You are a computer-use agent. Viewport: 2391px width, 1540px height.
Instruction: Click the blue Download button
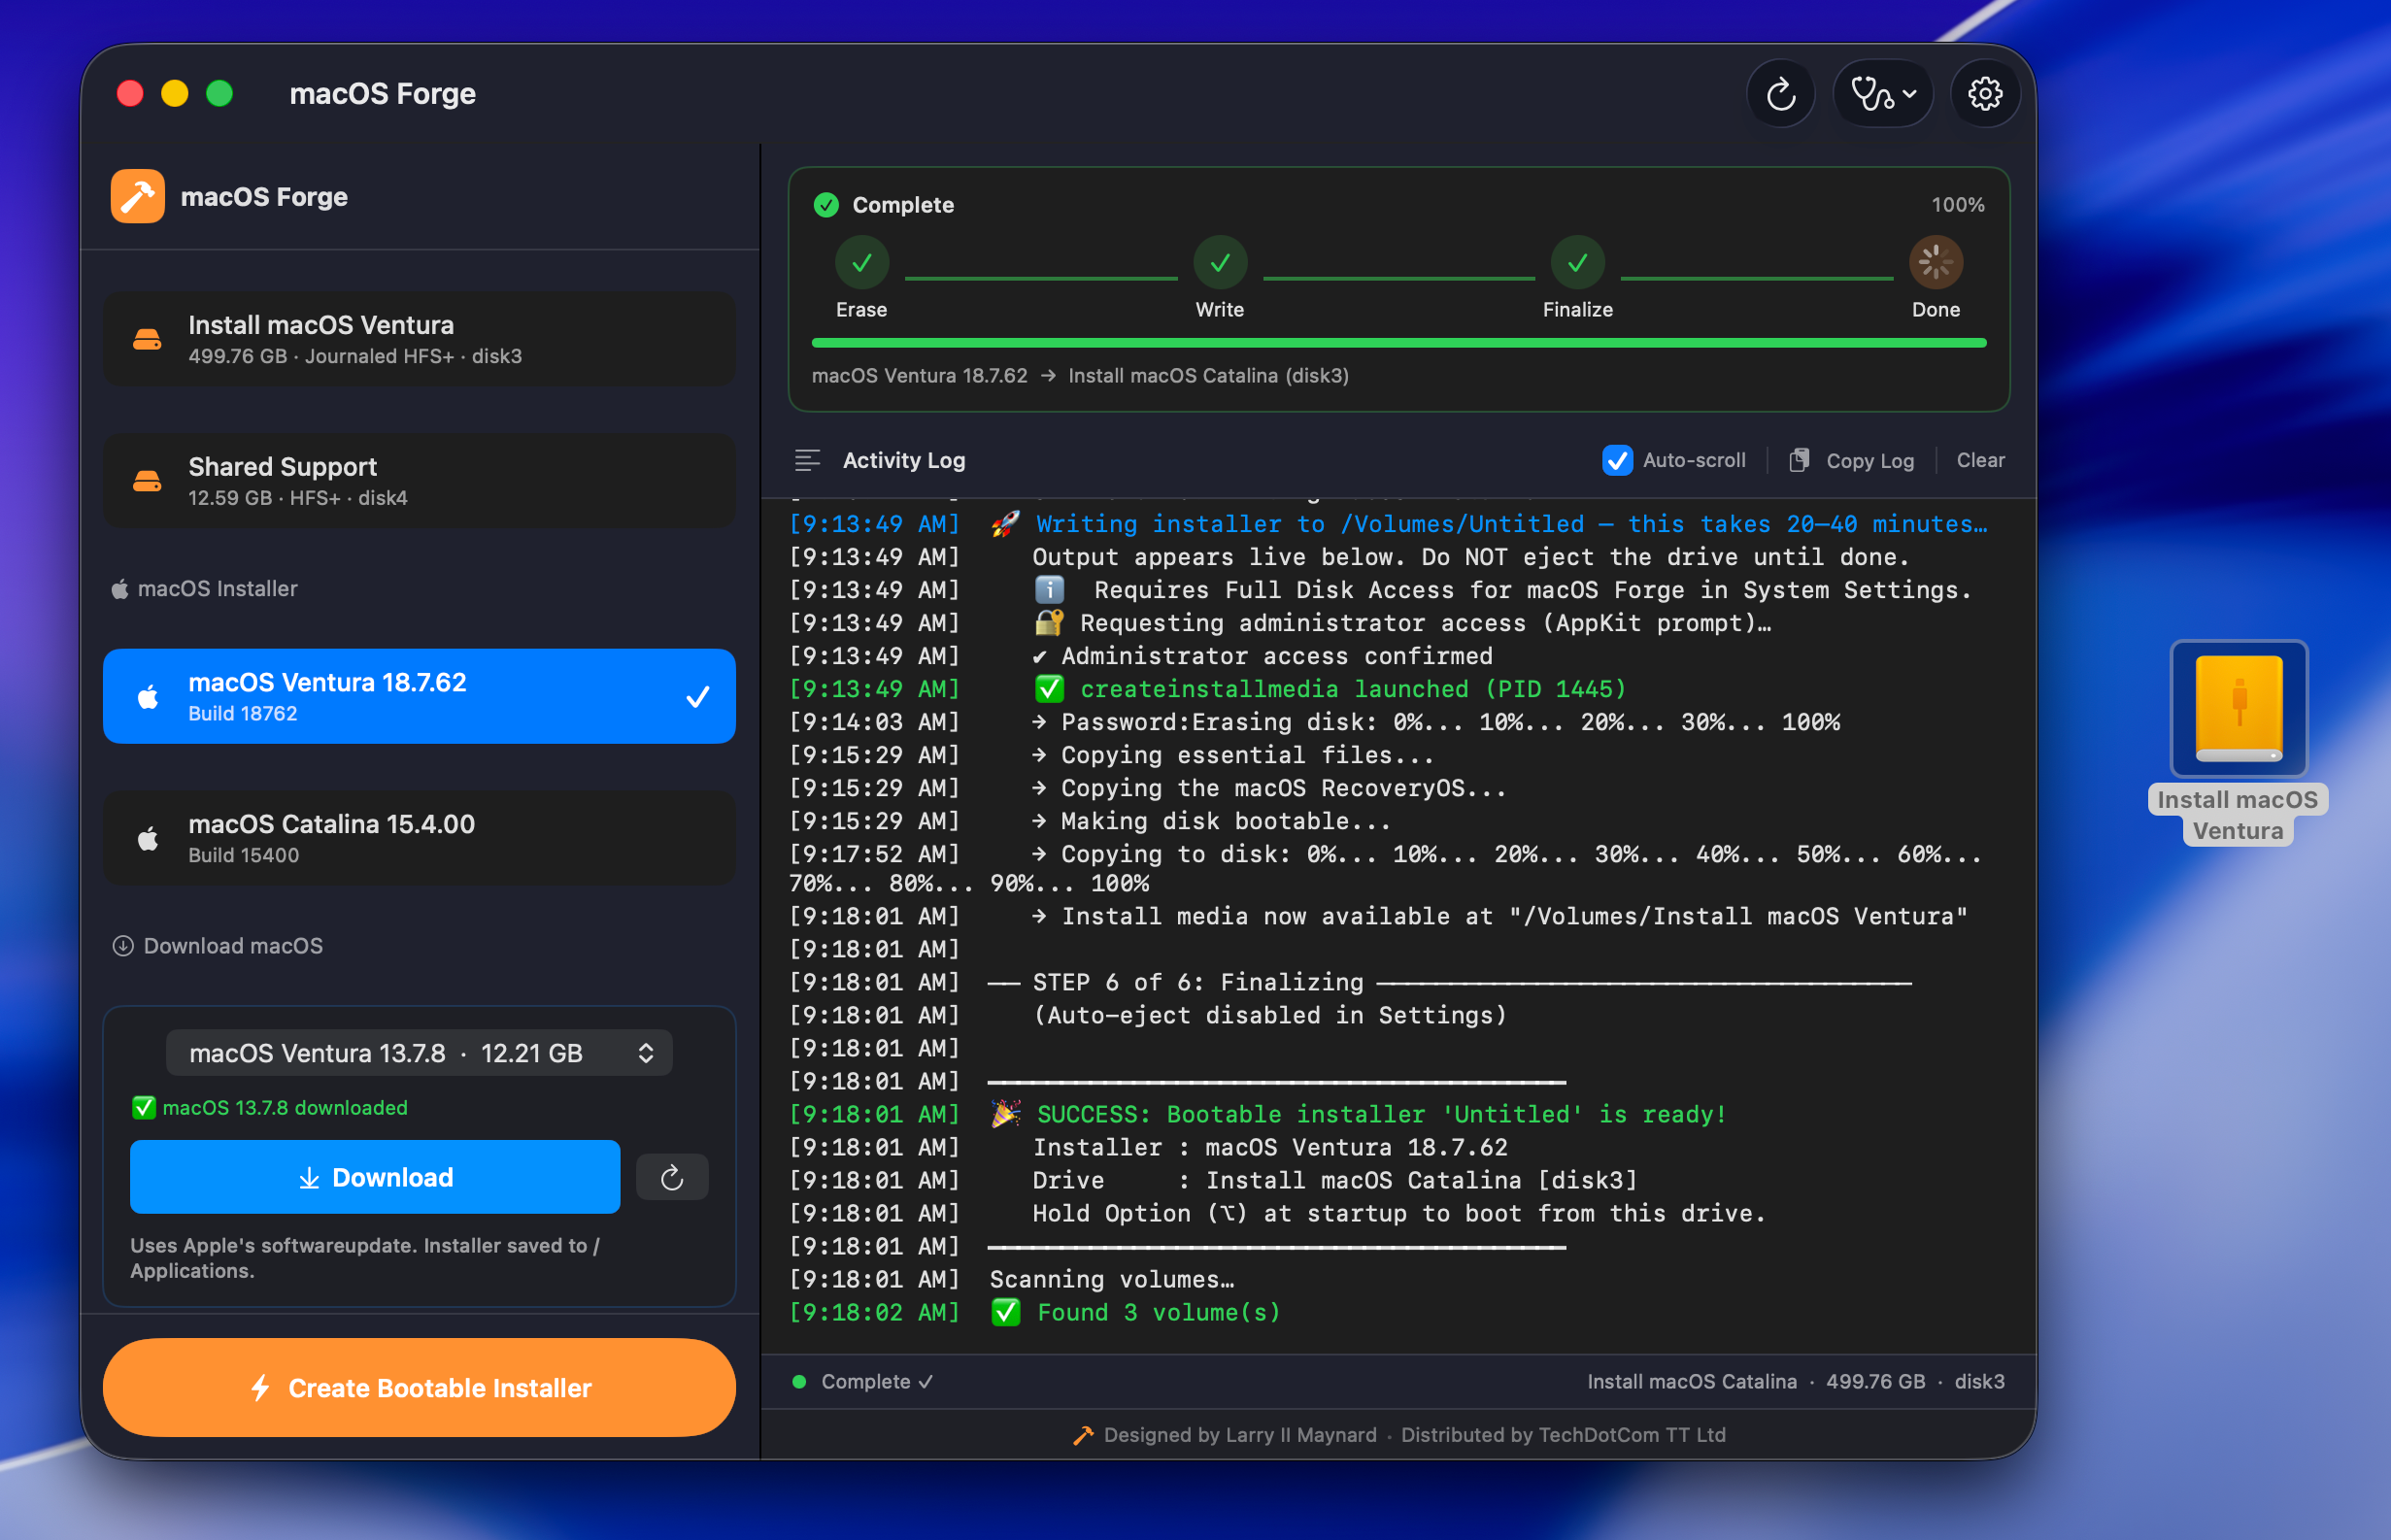pyautogui.click(x=375, y=1177)
